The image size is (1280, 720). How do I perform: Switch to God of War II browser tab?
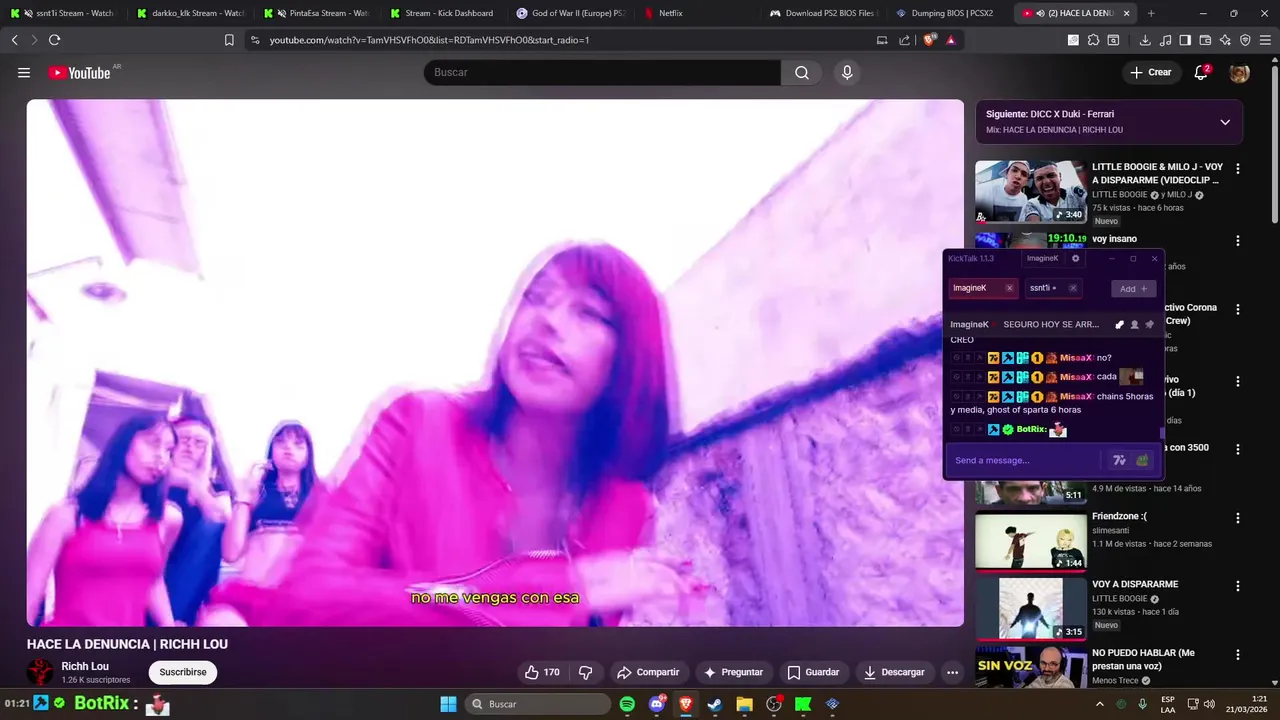570,13
